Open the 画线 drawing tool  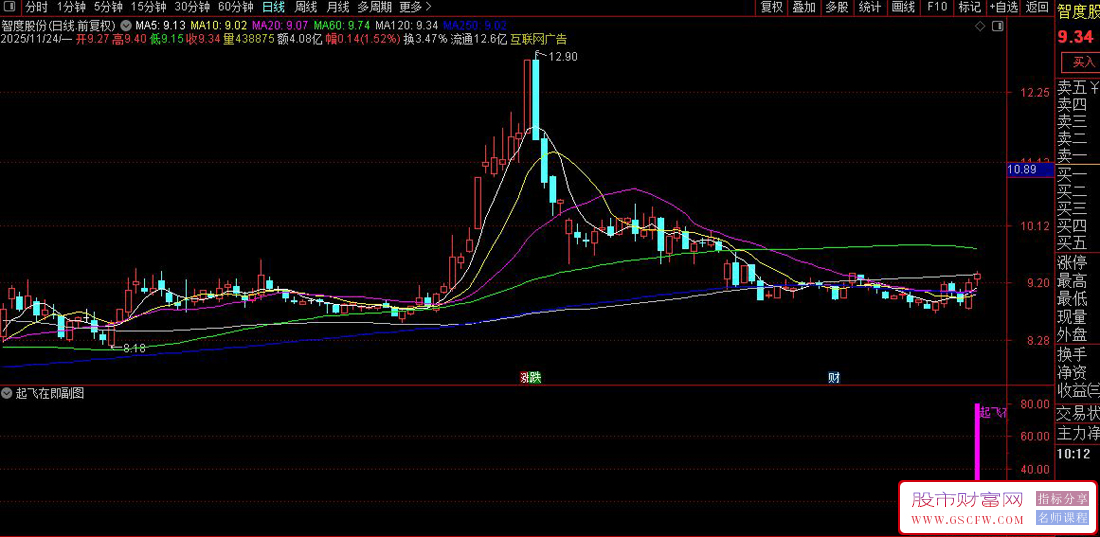[x=903, y=7]
